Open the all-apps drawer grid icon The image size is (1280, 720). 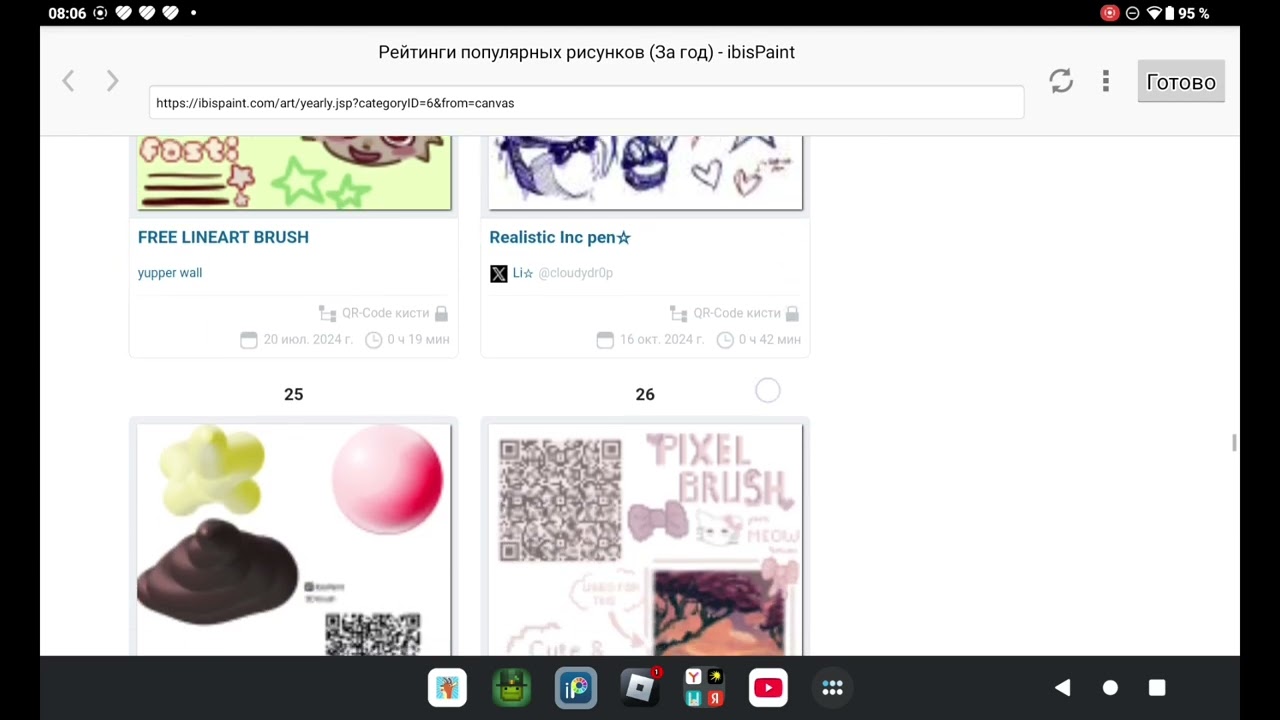tap(832, 688)
